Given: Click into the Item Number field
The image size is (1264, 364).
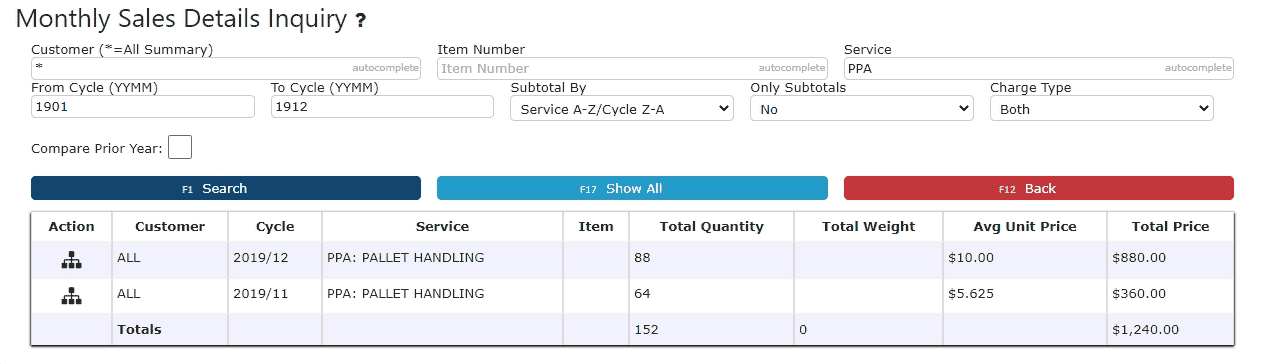Looking at the screenshot, I should 632,68.
